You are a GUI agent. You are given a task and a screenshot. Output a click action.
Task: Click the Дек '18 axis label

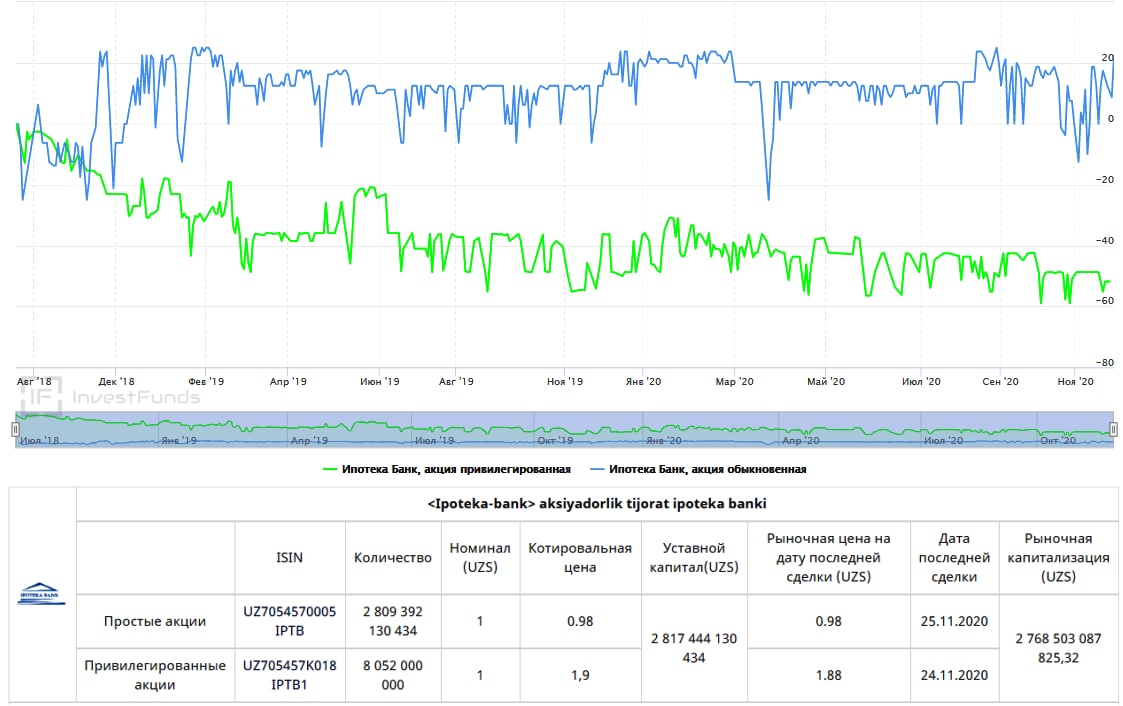tap(116, 382)
